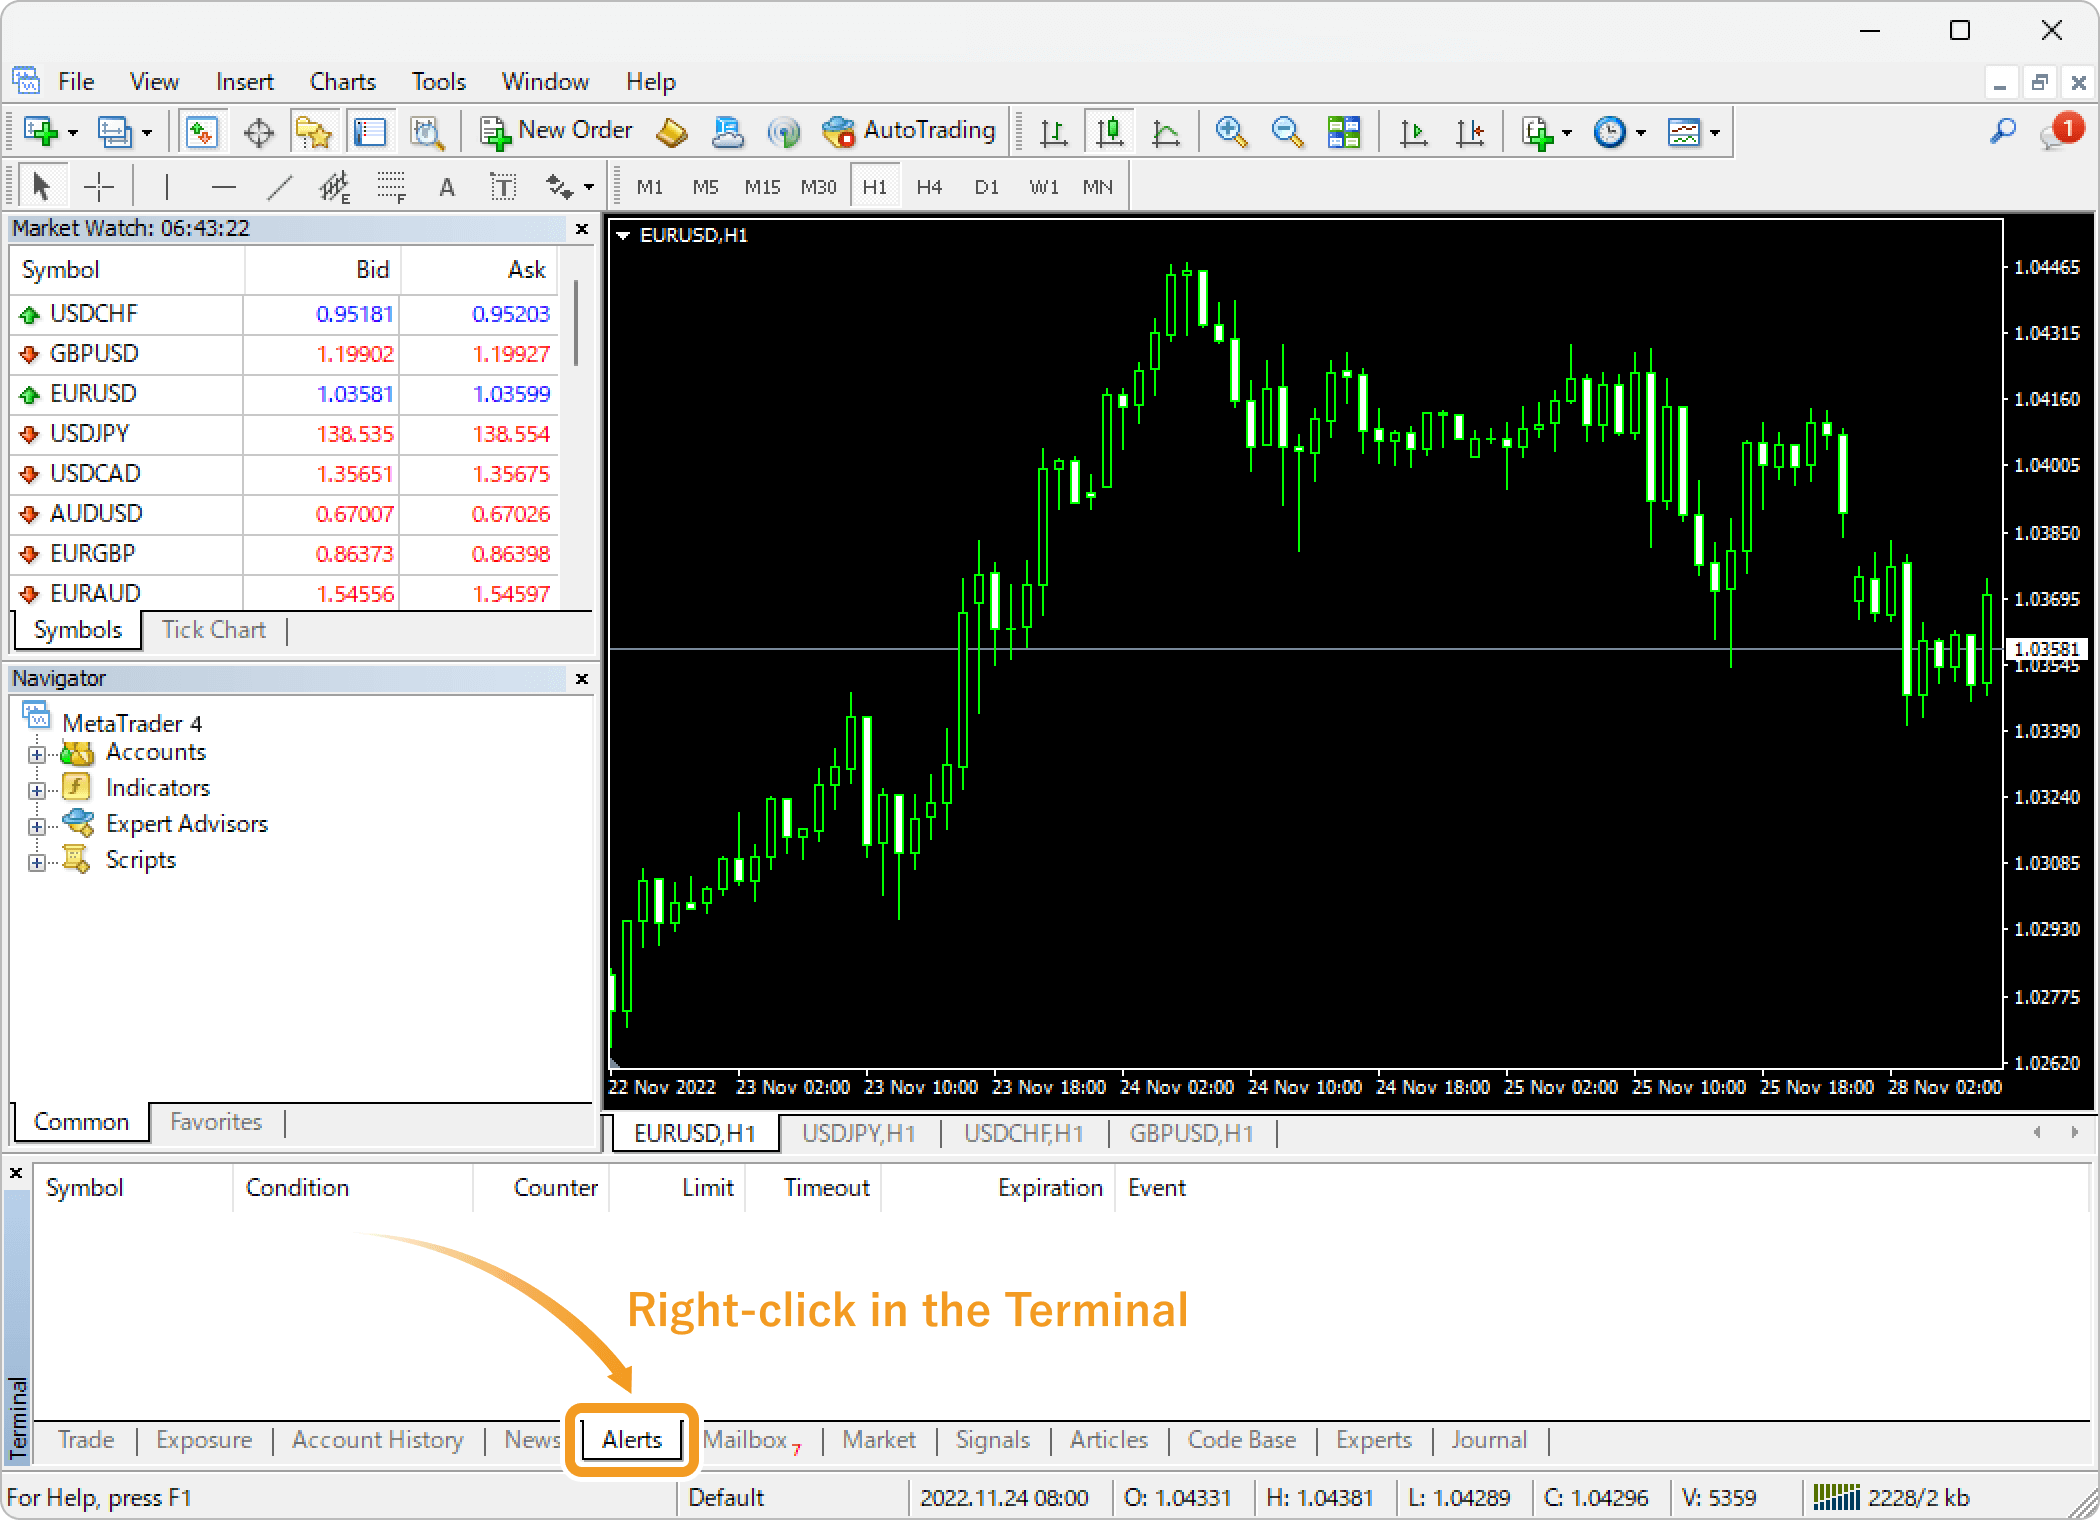
Task: Open the Alerts tab in Terminal
Action: (630, 1440)
